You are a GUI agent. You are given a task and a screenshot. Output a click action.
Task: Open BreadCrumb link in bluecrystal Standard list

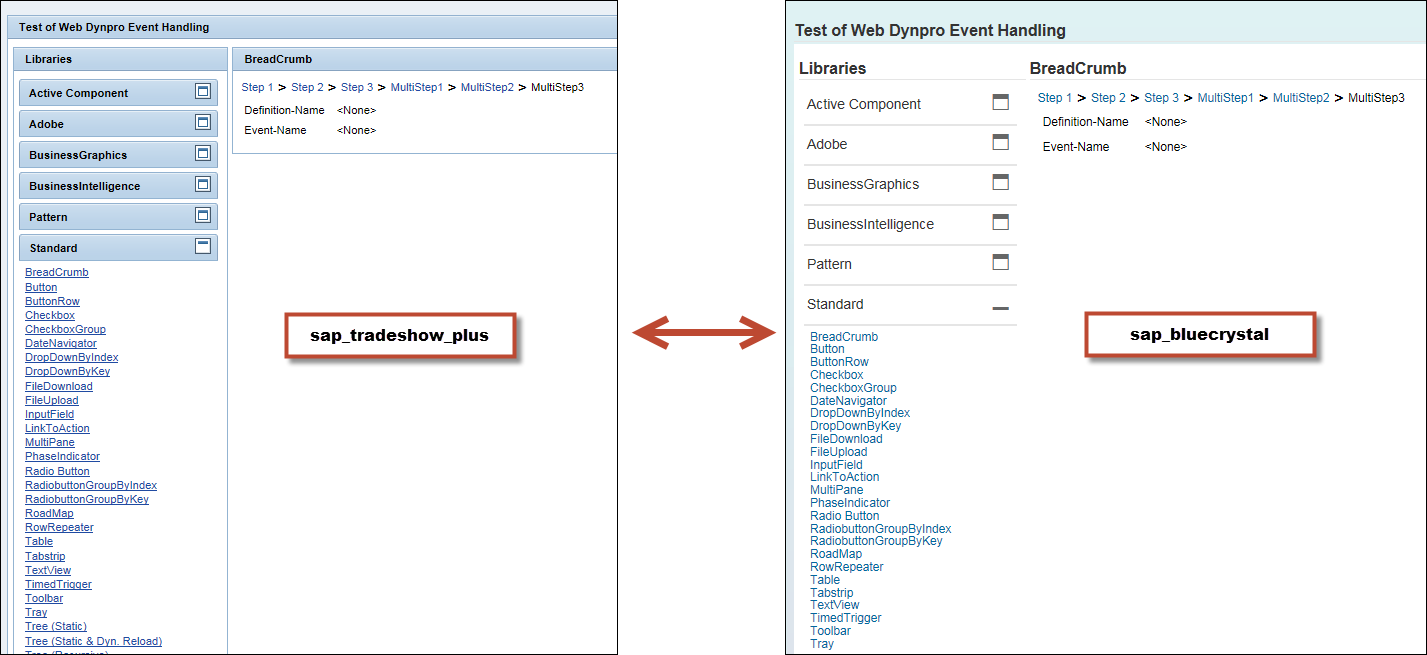844,337
